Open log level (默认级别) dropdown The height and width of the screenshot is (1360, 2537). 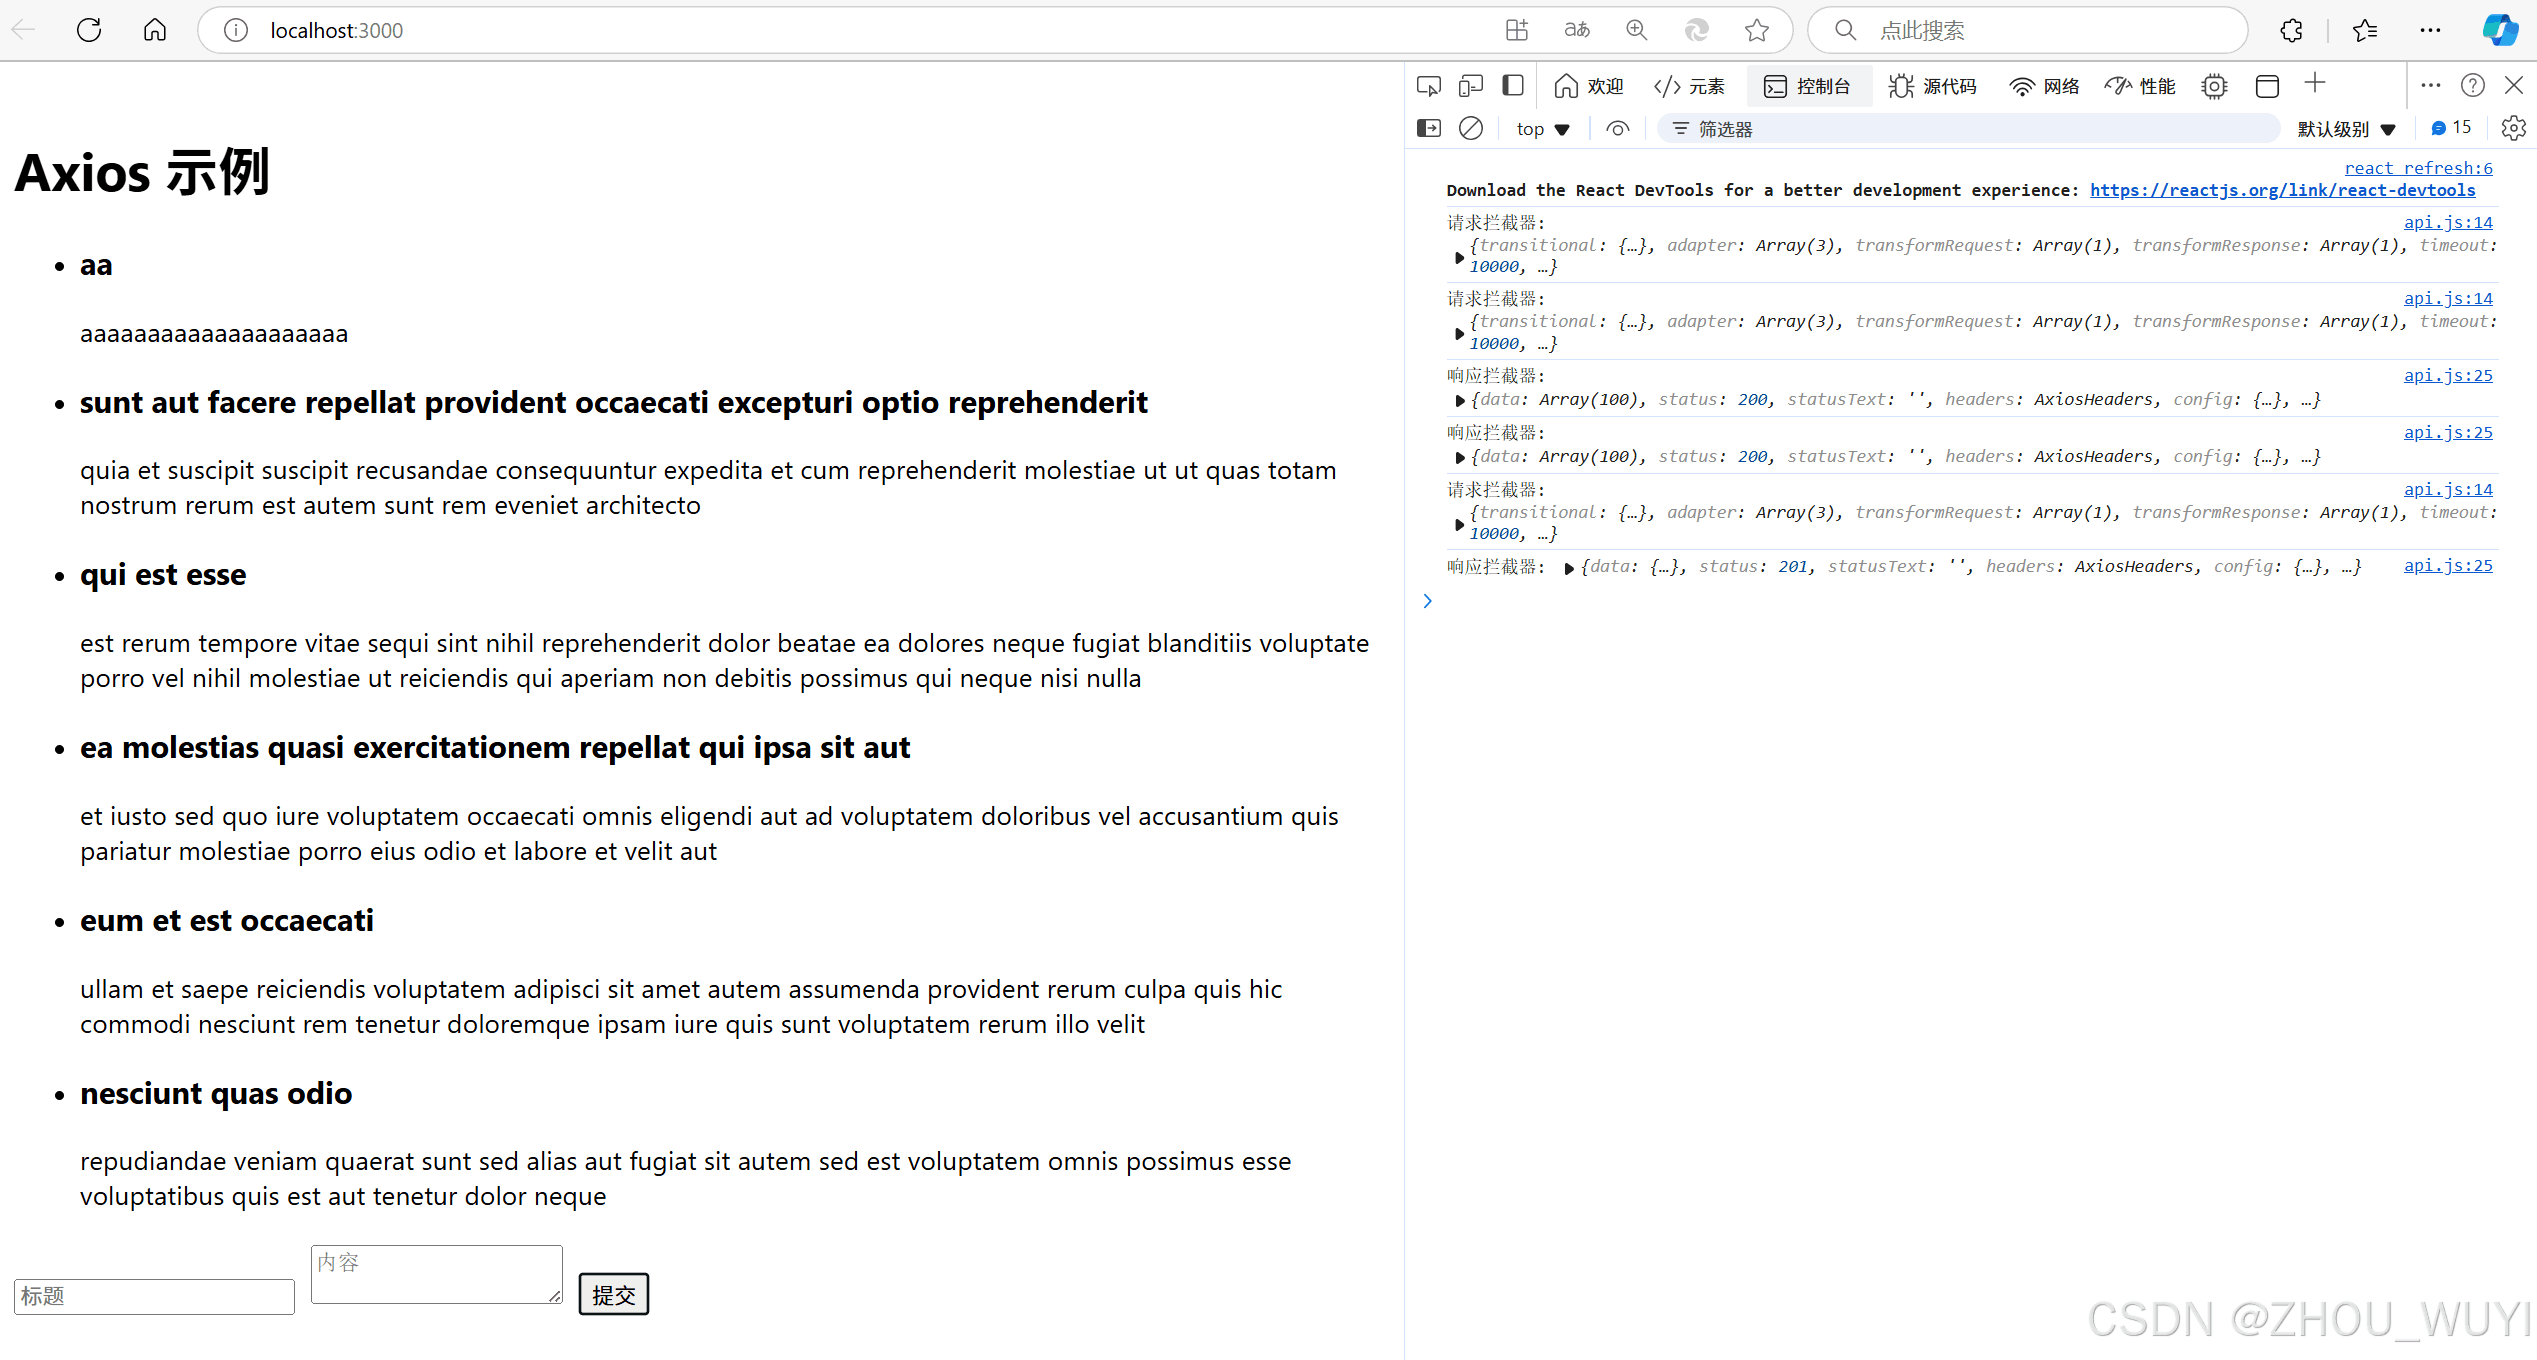2346,129
